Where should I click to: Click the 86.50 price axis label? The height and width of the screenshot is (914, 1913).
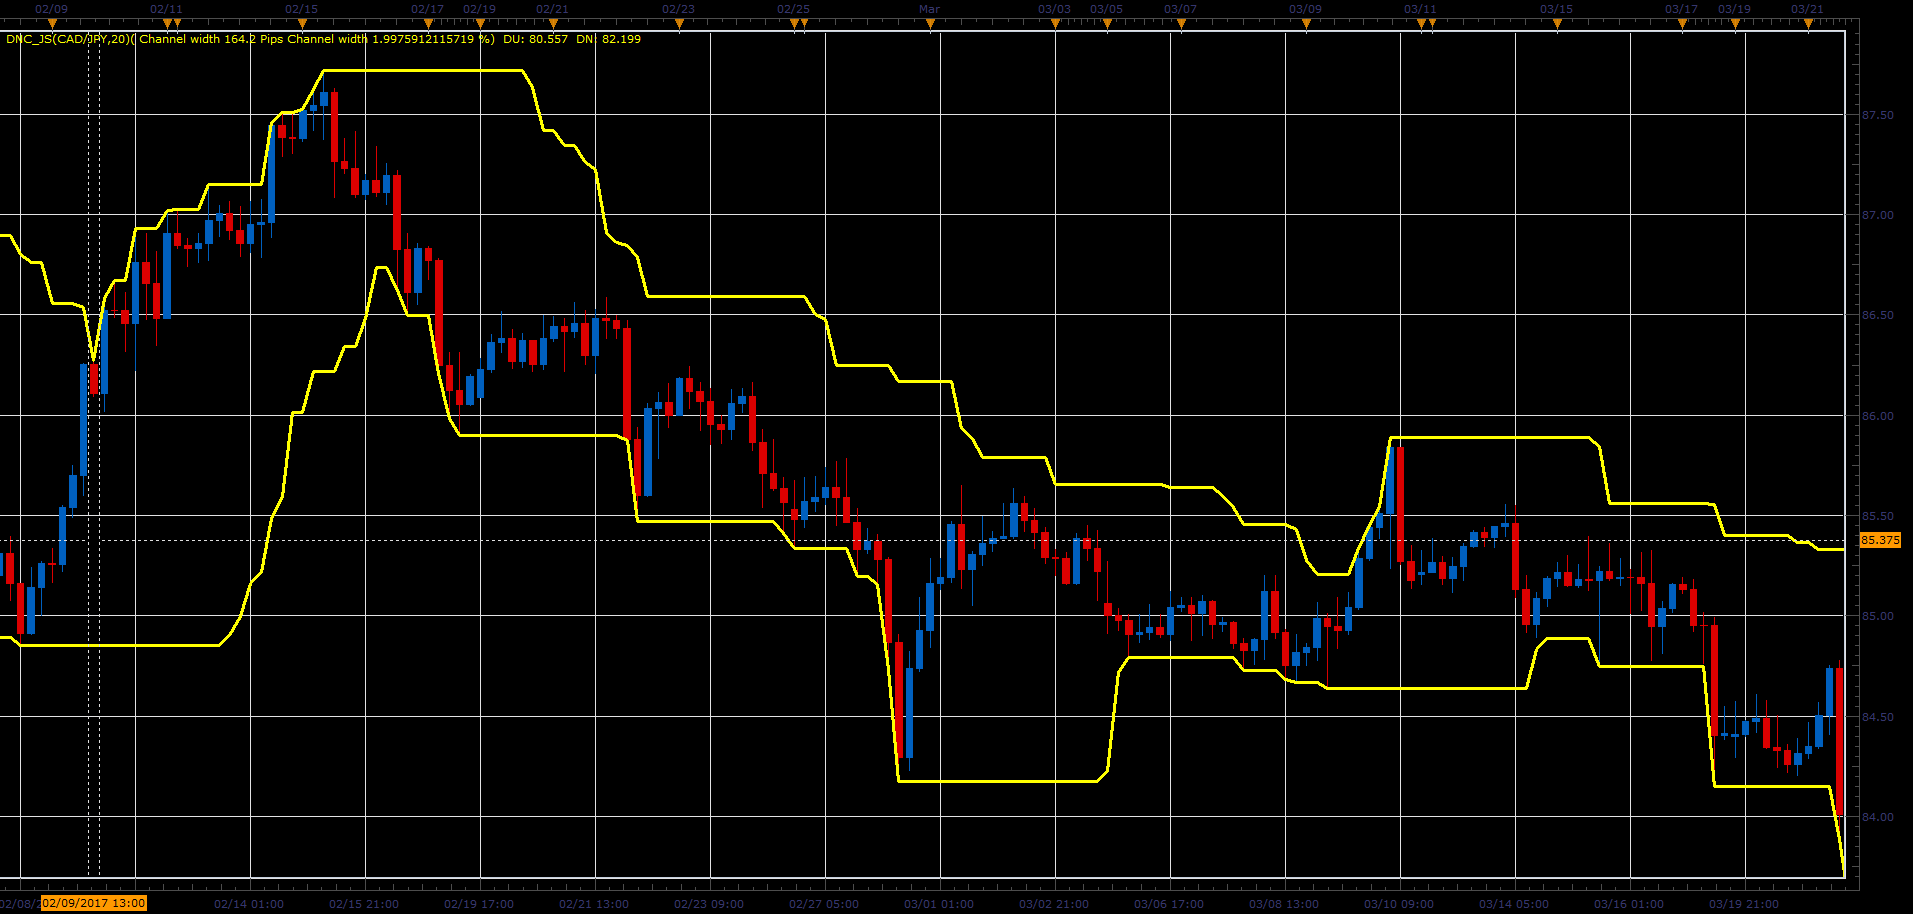pyautogui.click(x=1877, y=315)
